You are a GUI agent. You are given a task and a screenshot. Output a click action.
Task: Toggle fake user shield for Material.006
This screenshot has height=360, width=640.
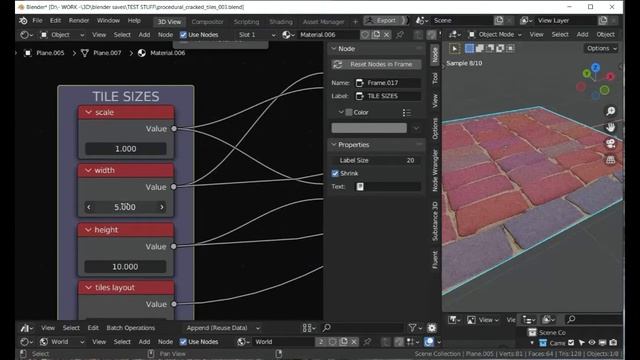click(x=365, y=35)
